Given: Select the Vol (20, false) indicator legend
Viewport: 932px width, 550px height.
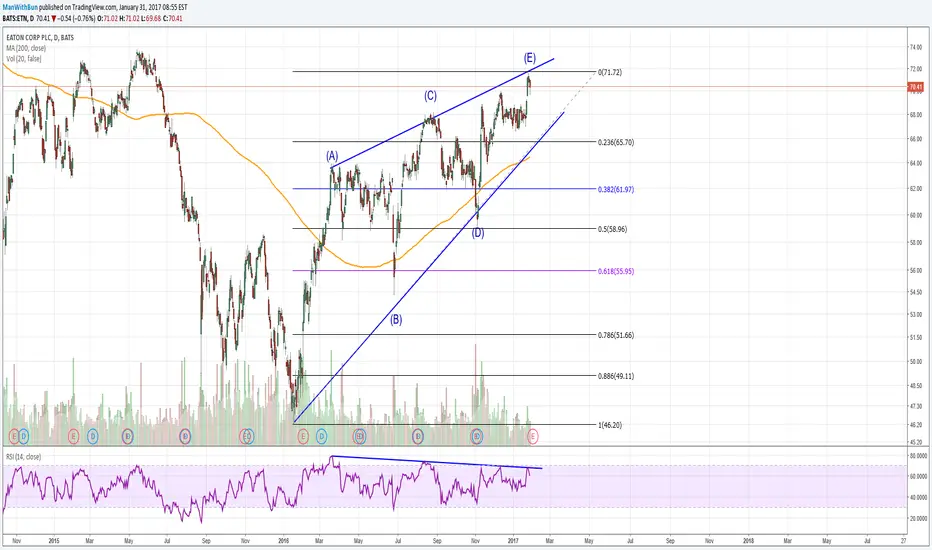Looking at the screenshot, I should click(24, 59).
